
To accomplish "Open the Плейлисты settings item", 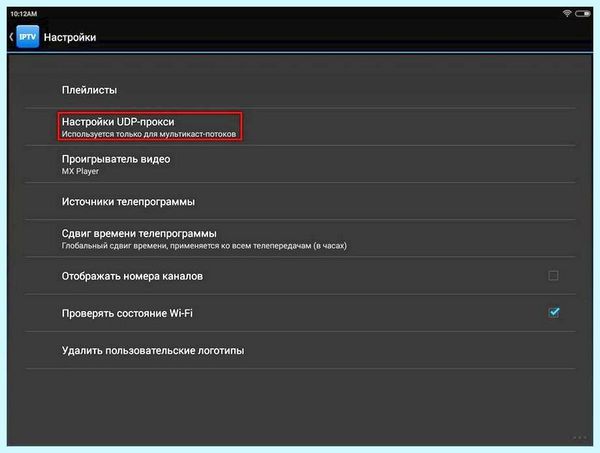I will tap(300, 90).
